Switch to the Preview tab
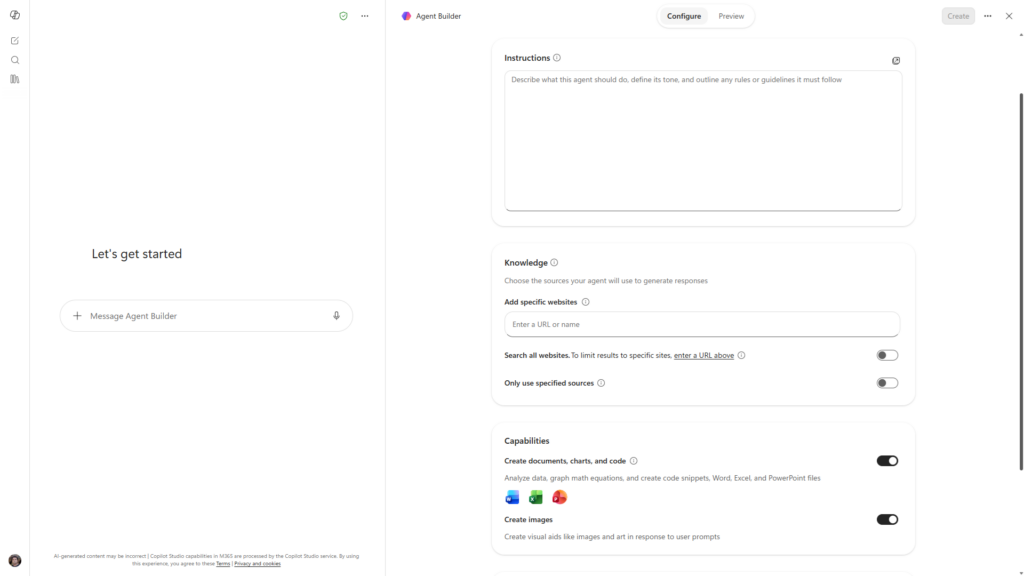The image size is (1024, 576). click(731, 16)
